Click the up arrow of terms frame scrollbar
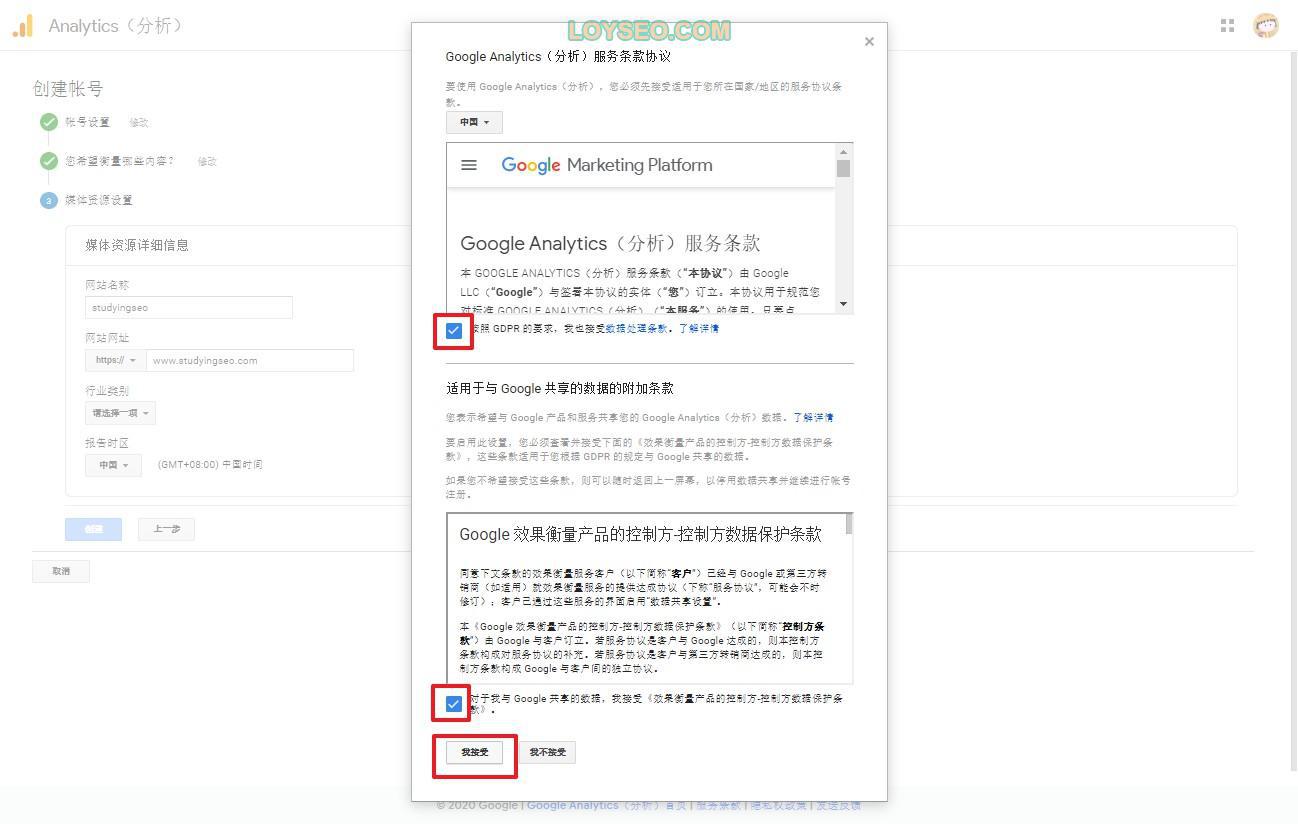This screenshot has width=1298, height=824. point(843,152)
